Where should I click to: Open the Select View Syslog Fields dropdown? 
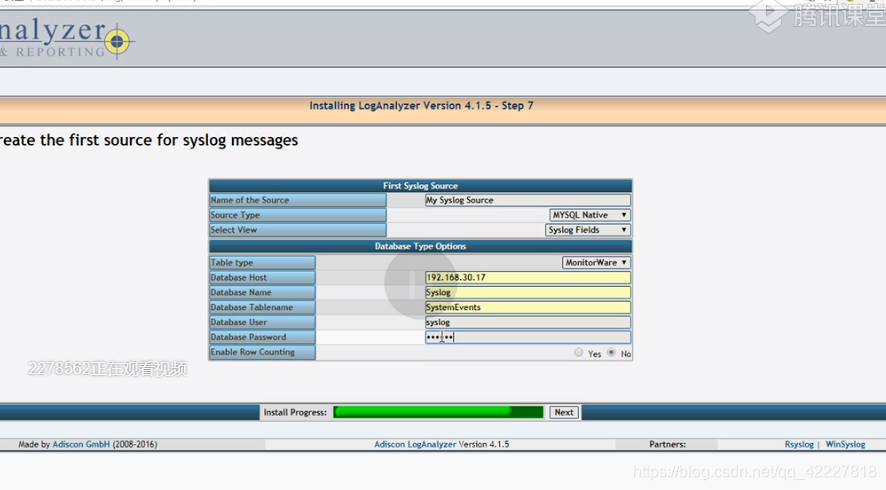point(588,230)
